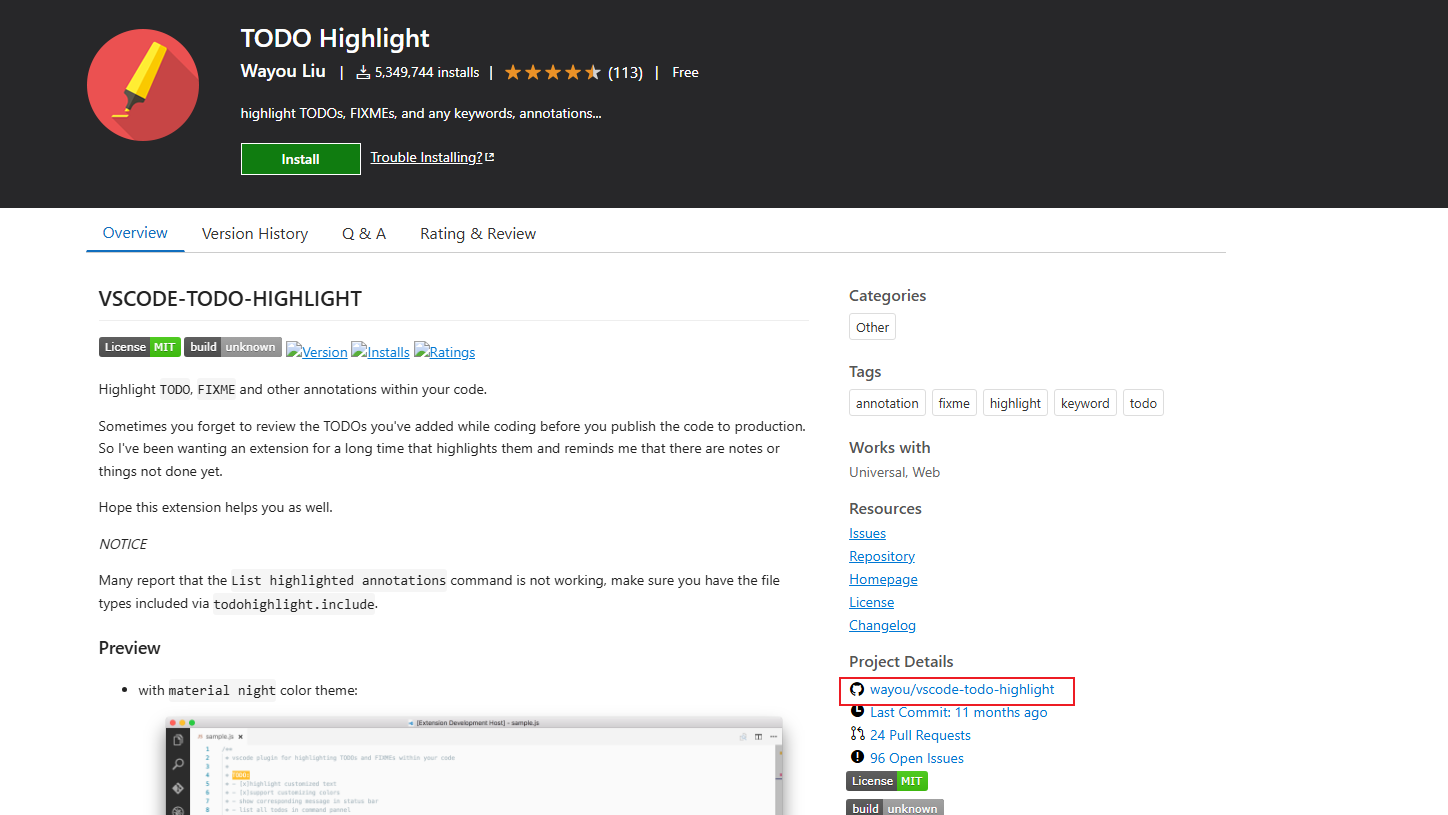Click the Preview section heading
The width and height of the screenshot is (1448, 815).
(x=130, y=648)
